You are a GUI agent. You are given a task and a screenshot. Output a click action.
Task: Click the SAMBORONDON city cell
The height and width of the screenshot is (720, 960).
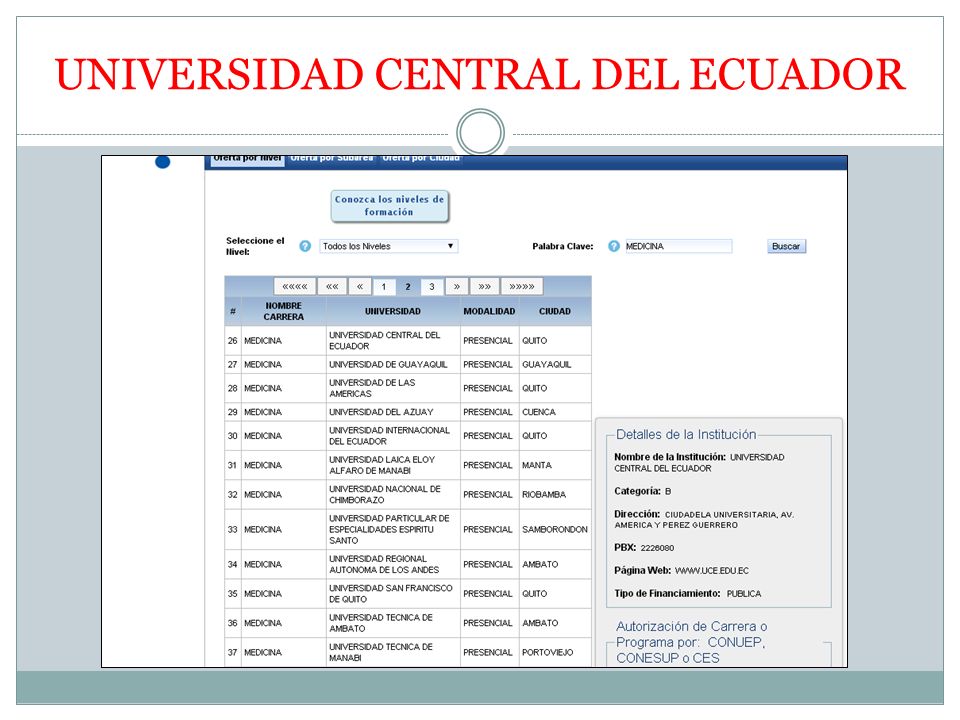coord(555,530)
